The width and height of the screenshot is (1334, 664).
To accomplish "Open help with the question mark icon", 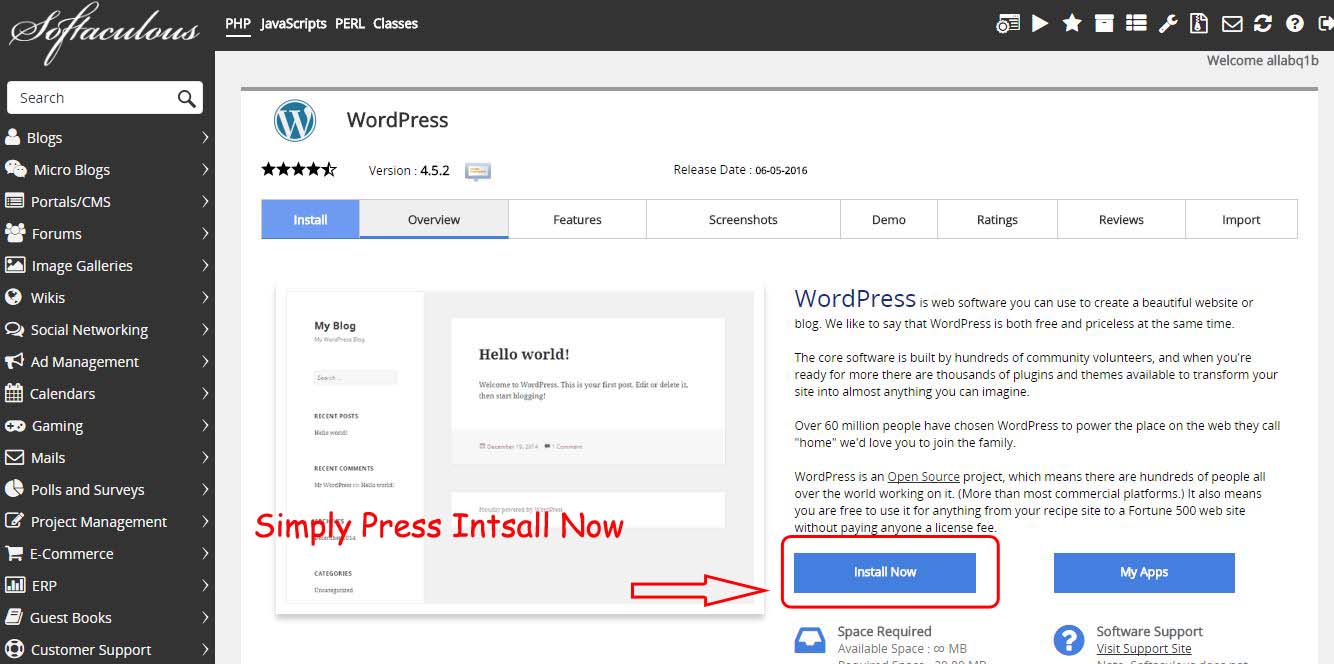I will pyautogui.click(x=1295, y=23).
